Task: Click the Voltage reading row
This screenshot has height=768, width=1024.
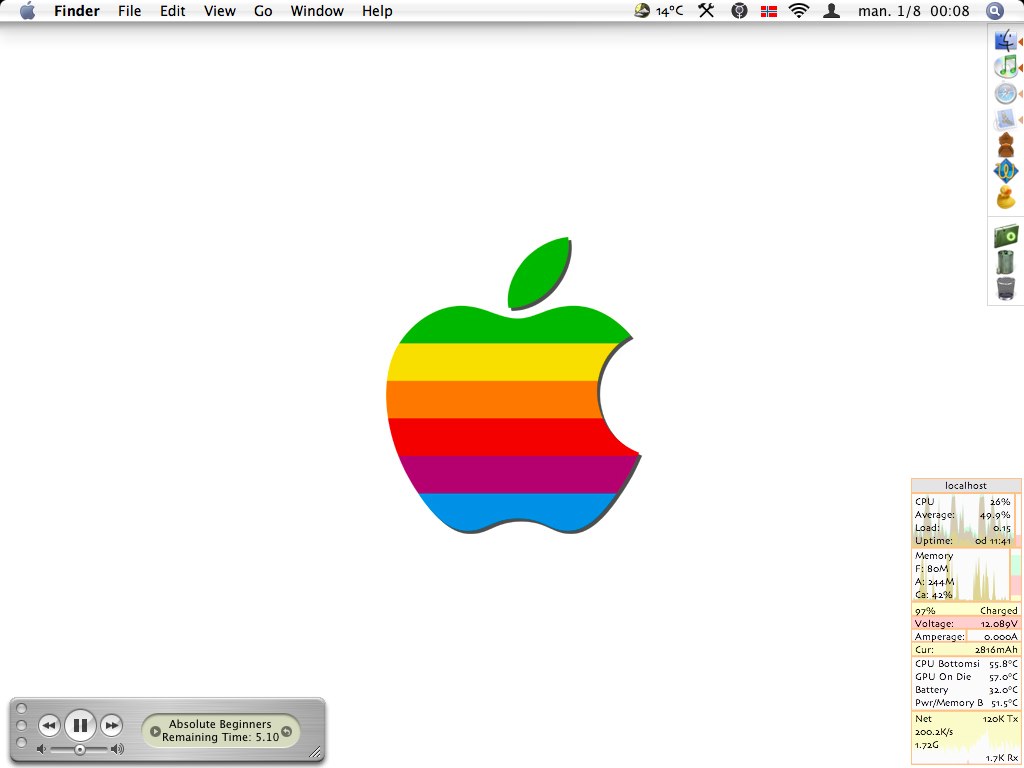Action: [x=966, y=624]
